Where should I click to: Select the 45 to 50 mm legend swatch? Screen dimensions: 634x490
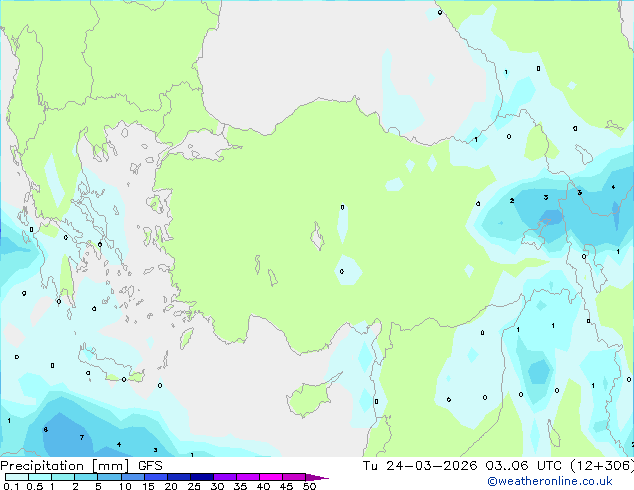(x=294, y=477)
